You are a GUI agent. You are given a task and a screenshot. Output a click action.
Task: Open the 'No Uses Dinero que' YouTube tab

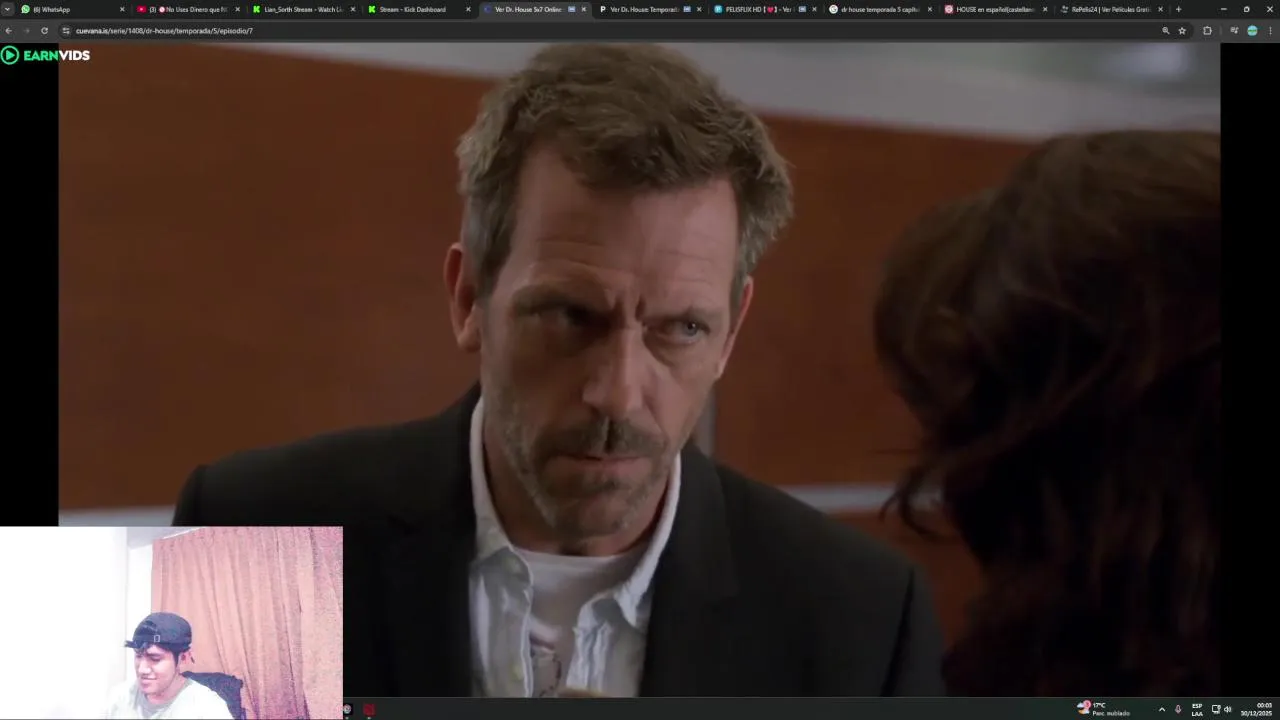point(187,9)
